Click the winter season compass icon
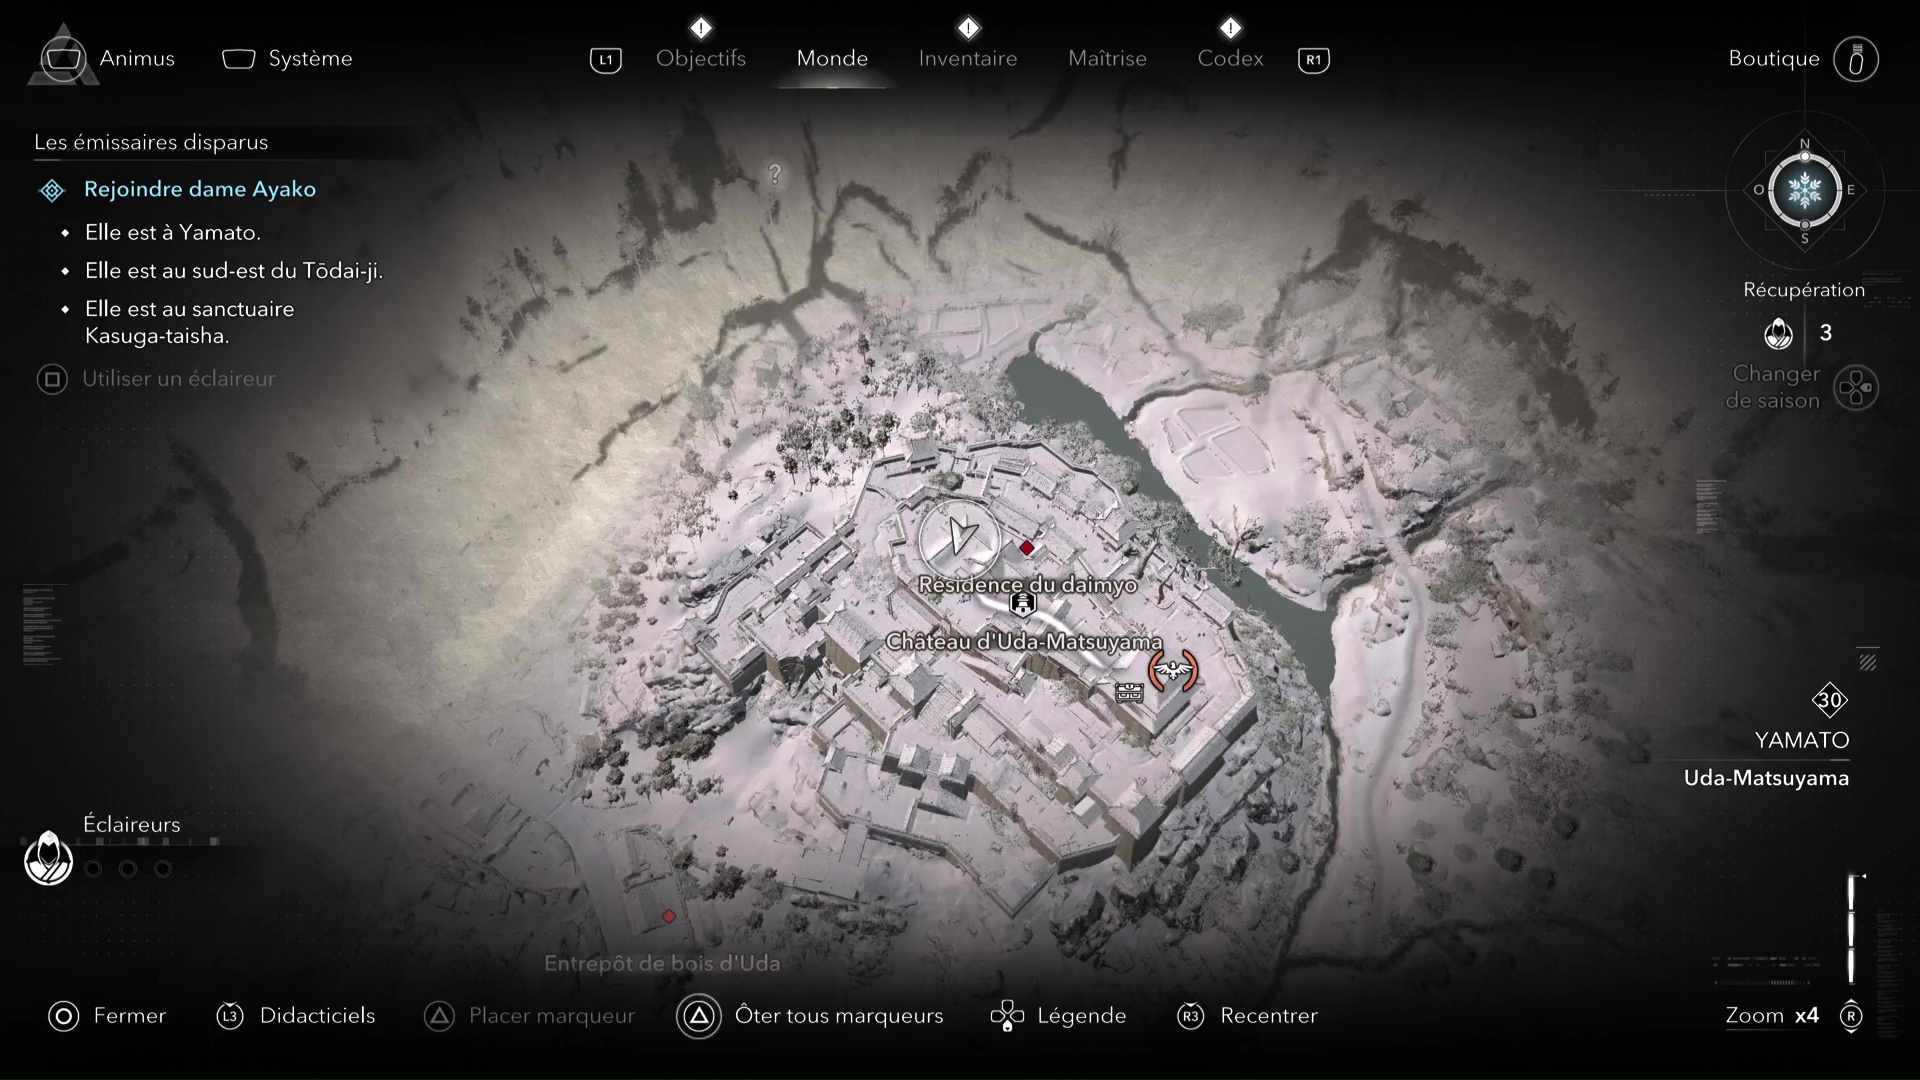 pos(1805,190)
